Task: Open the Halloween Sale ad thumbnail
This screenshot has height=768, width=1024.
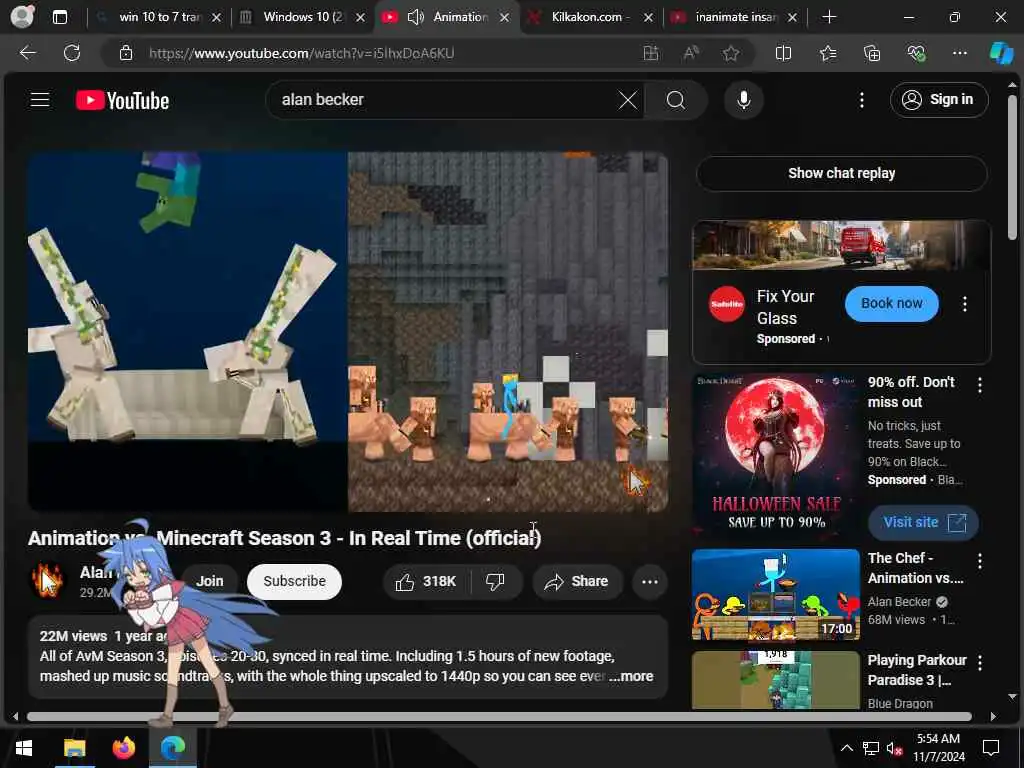Action: 775,456
